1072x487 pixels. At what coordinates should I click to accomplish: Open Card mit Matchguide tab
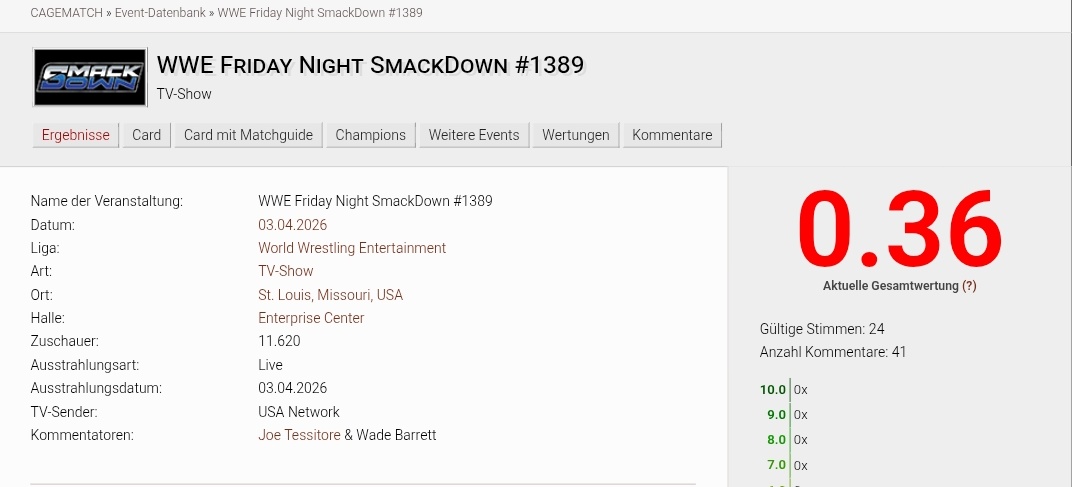[248, 135]
